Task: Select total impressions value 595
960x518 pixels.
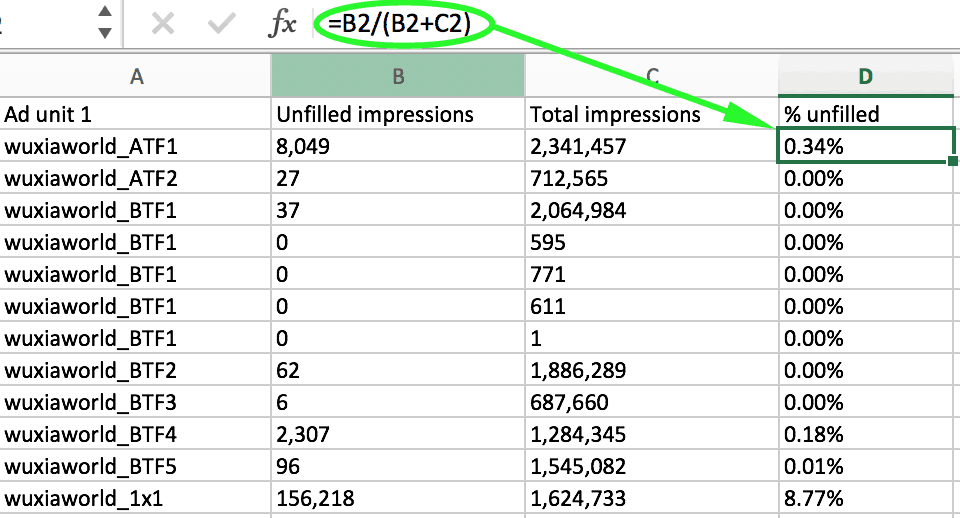Action: (x=652, y=242)
